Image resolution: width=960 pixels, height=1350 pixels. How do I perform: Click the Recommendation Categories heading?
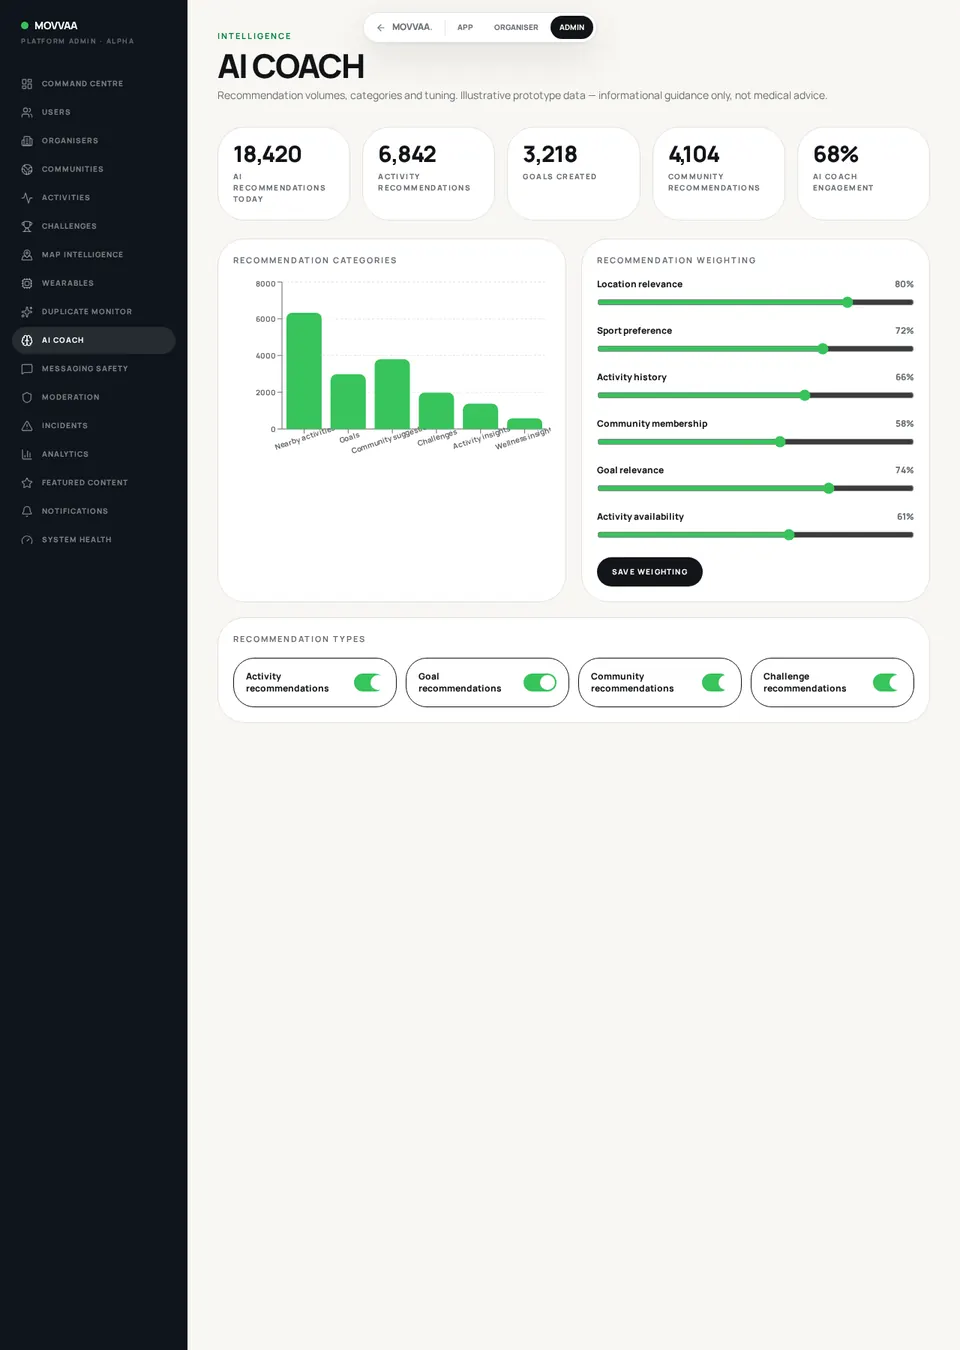pyautogui.click(x=315, y=260)
